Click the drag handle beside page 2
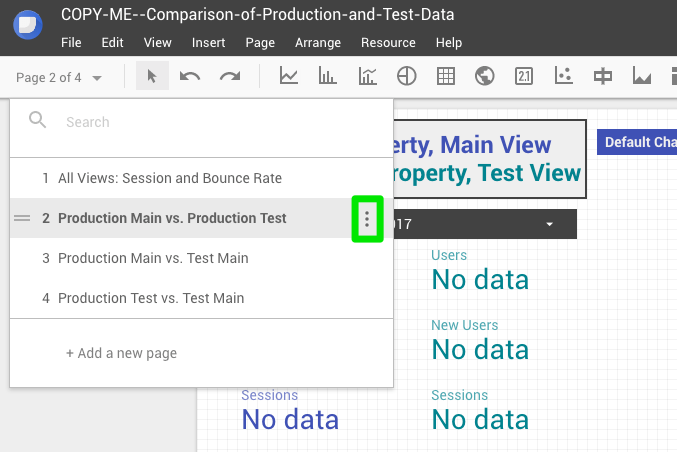This screenshot has width=677, height=452. 22,218
